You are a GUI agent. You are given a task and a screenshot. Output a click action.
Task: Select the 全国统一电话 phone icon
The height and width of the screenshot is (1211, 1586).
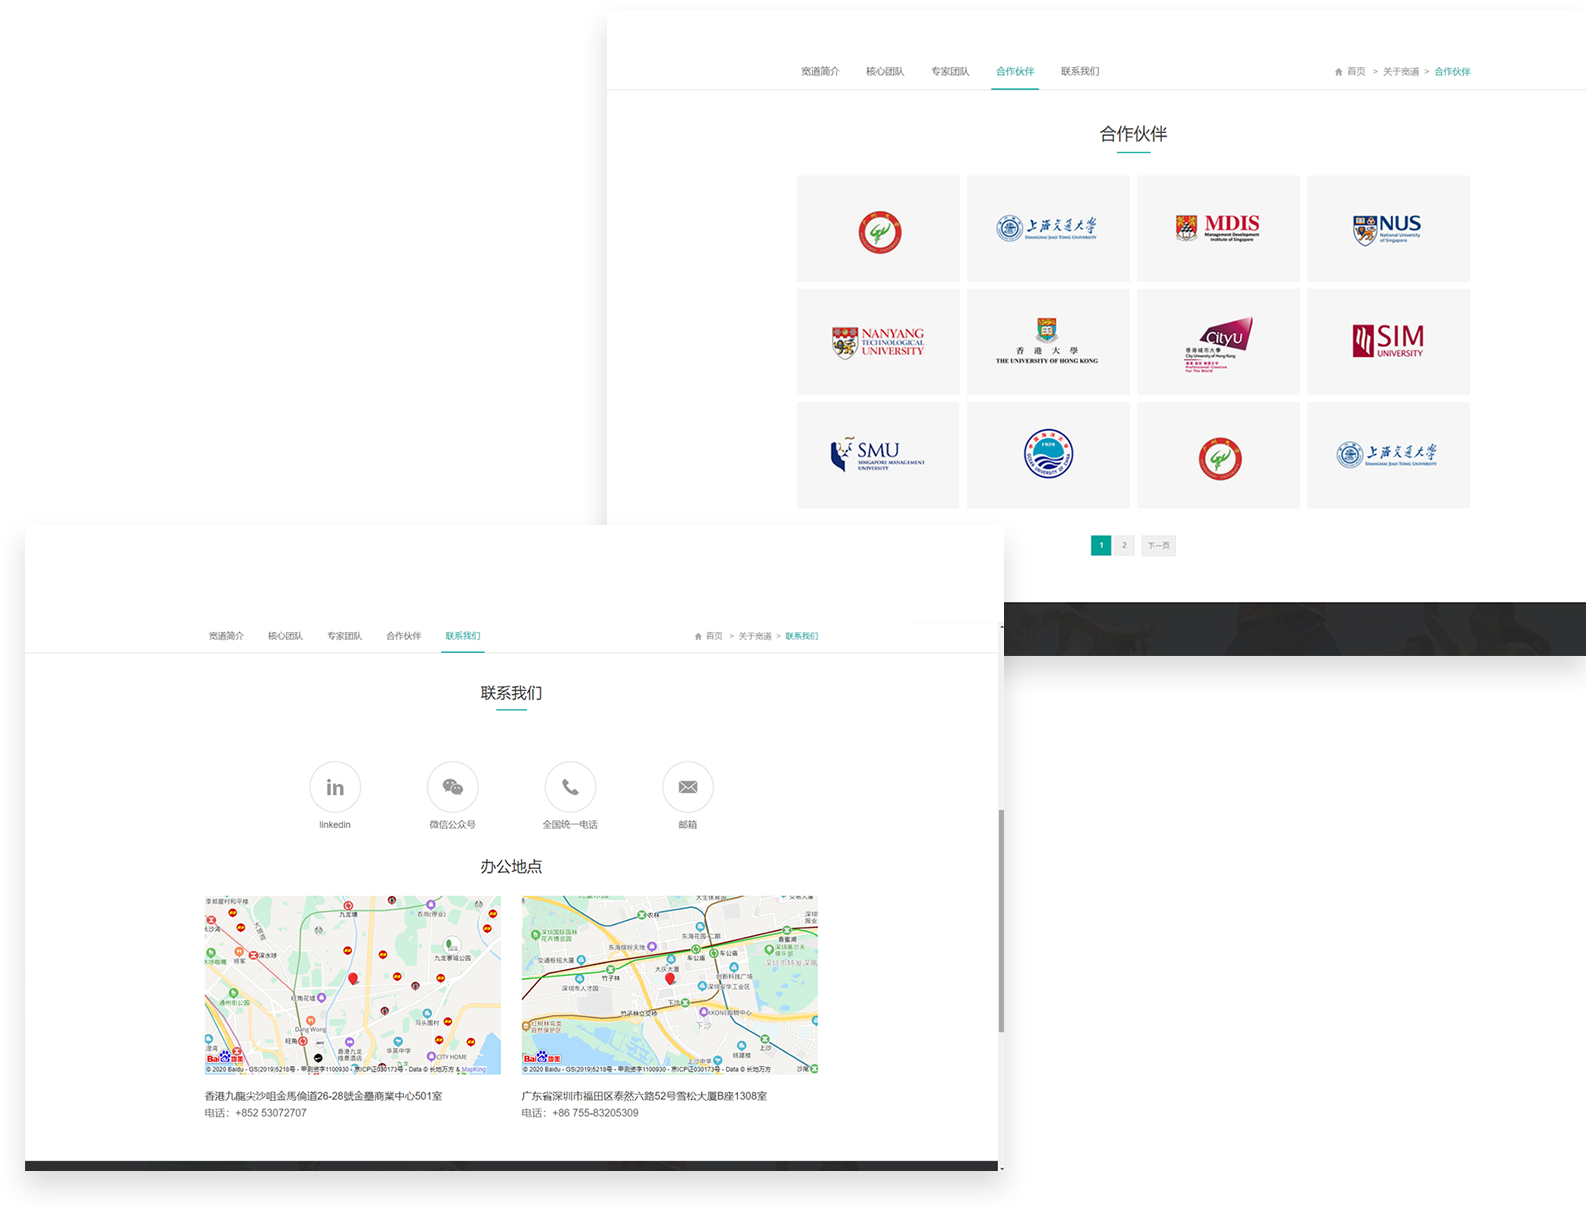570,787
